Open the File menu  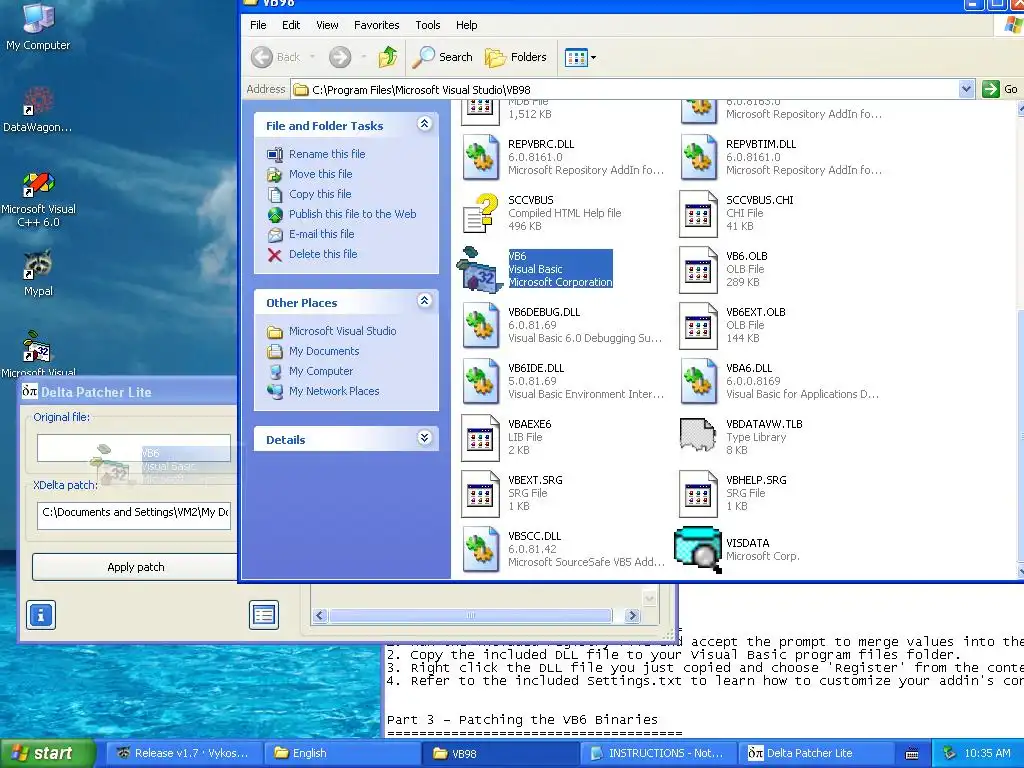[x=258, y=25]
